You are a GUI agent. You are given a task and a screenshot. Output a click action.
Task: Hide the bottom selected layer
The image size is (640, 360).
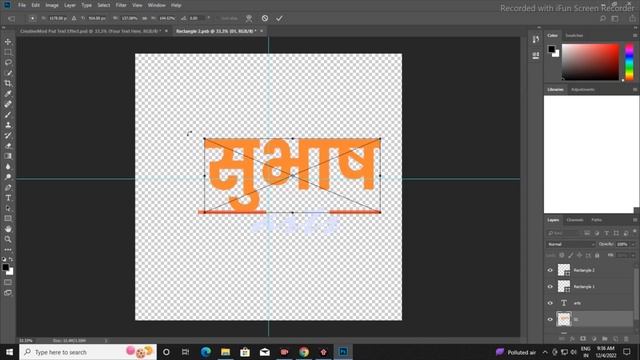pyautogui.click(x=550, y=319)
